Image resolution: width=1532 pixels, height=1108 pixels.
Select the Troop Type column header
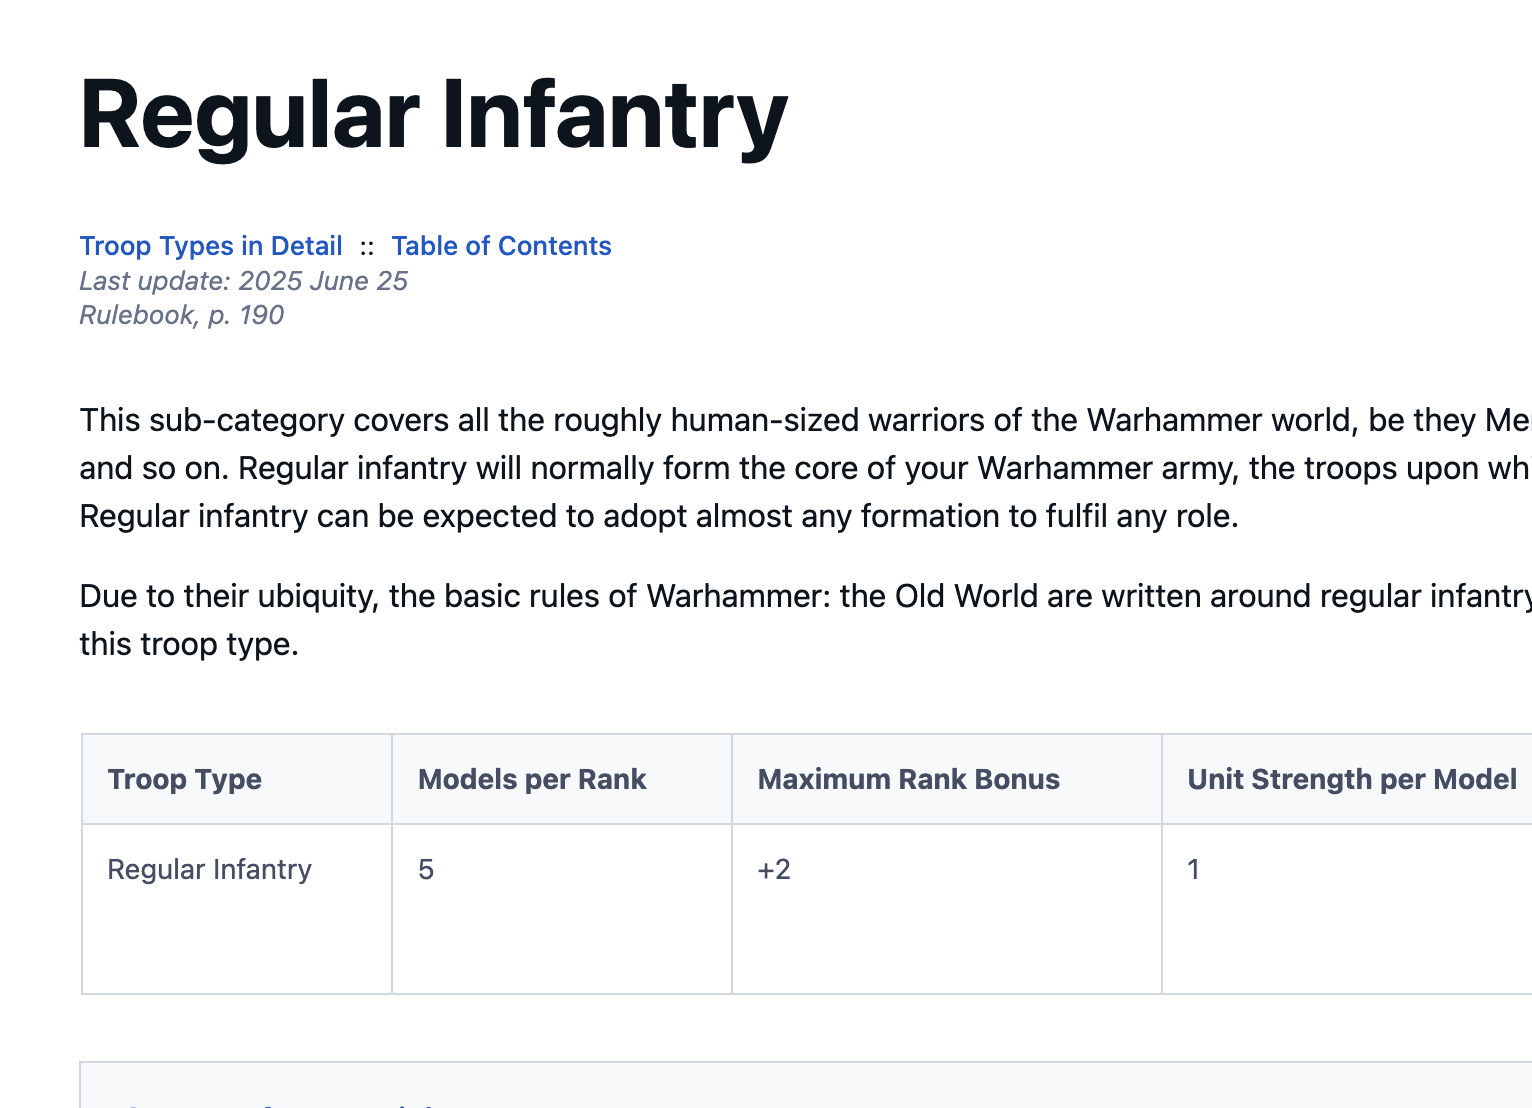pyautogui.click(x=237, y=779)
